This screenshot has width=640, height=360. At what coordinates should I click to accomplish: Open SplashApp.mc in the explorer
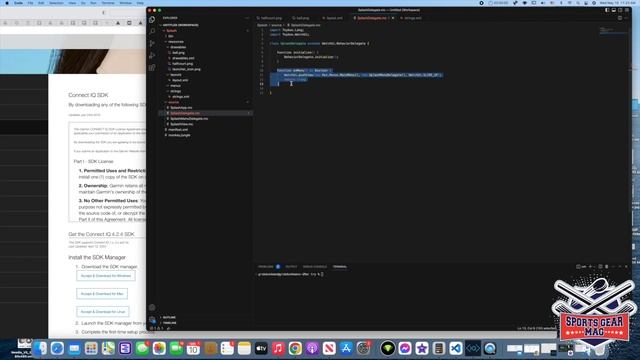(x=181, y=108)
